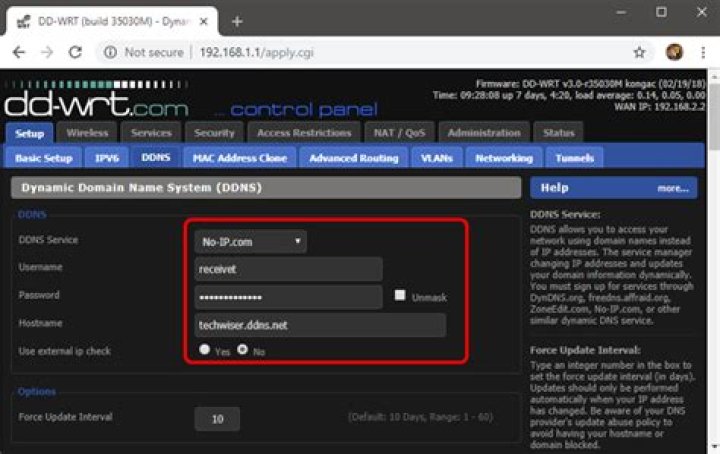The height and width of the screenshot is (454, 720).
Task: Go to MAC Address Clone subtab
Action: tap(239, 157)
